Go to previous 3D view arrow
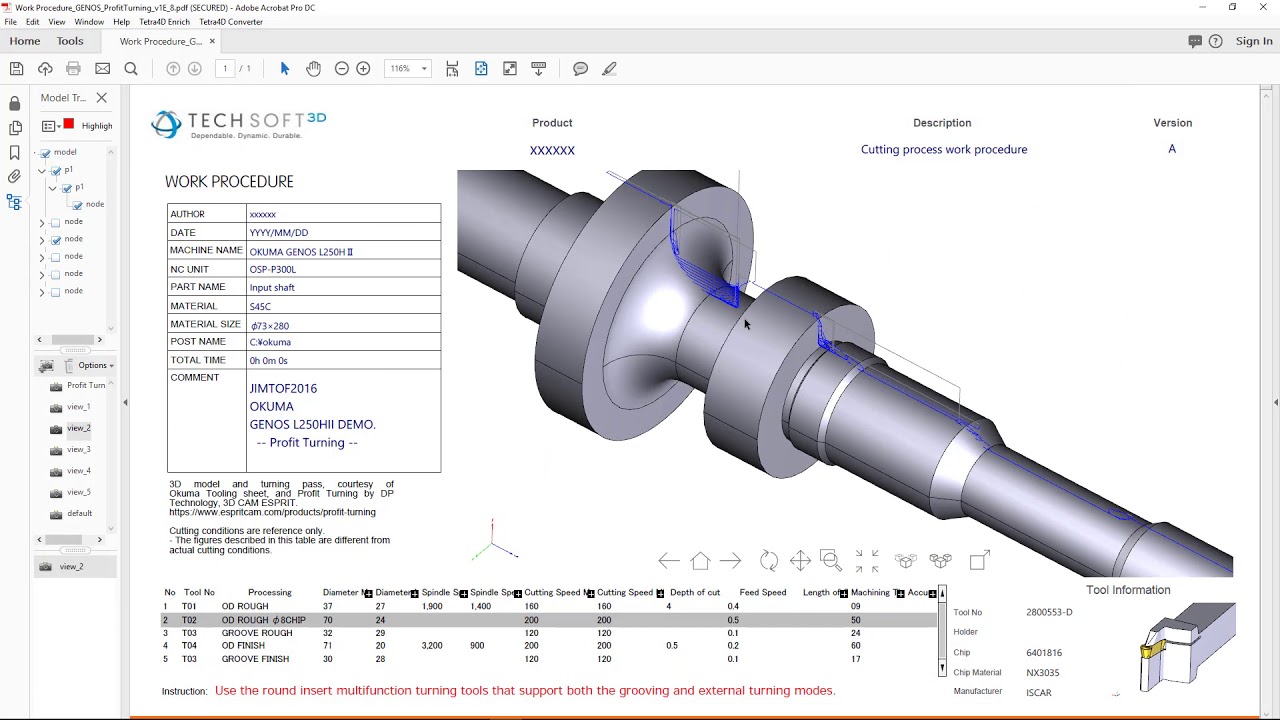The image size is (1280, 720). 669,561
